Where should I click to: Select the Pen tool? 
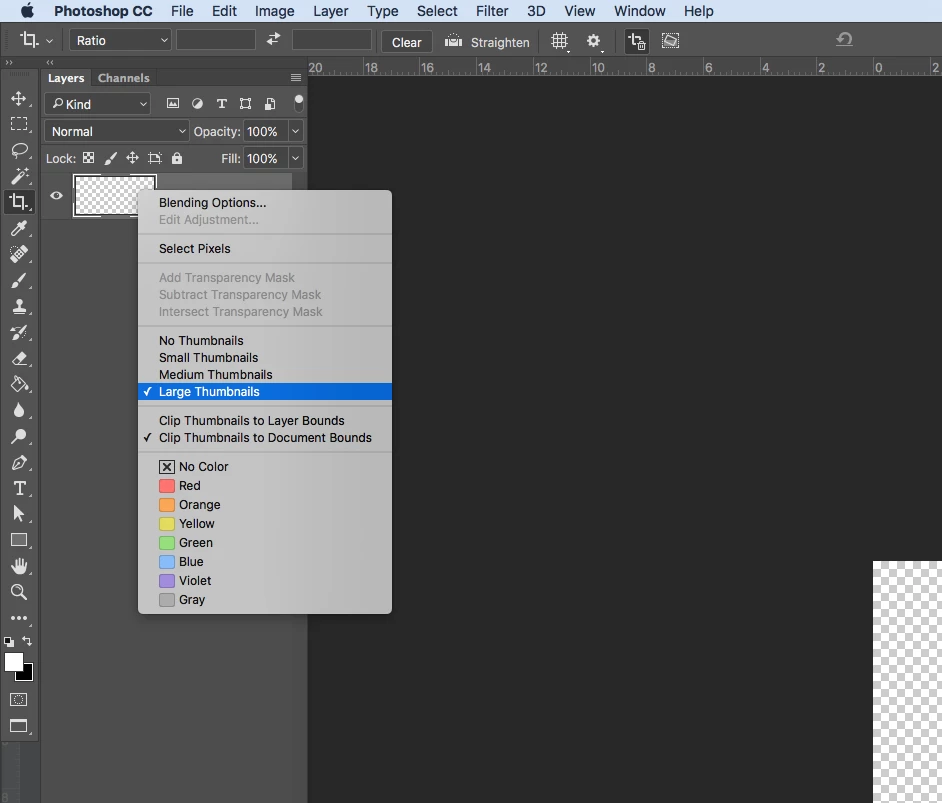coord(19,462)
